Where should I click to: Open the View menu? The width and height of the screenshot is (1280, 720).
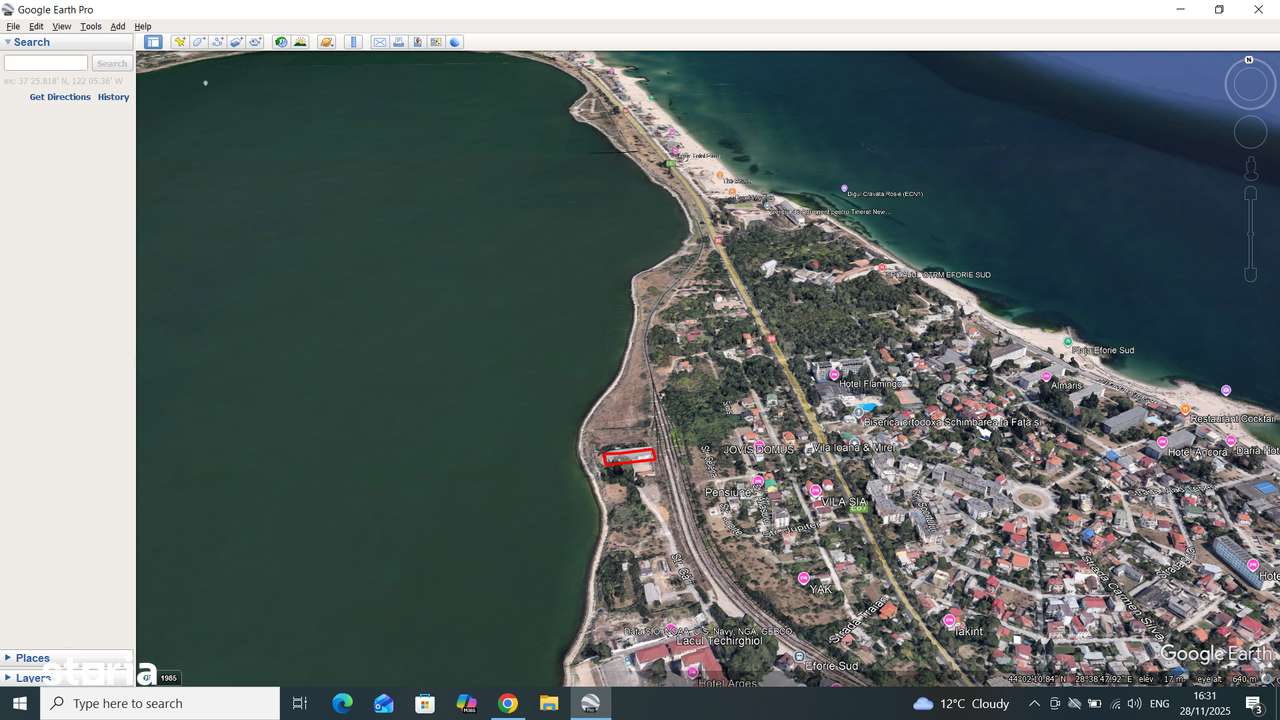coord(61,26)
